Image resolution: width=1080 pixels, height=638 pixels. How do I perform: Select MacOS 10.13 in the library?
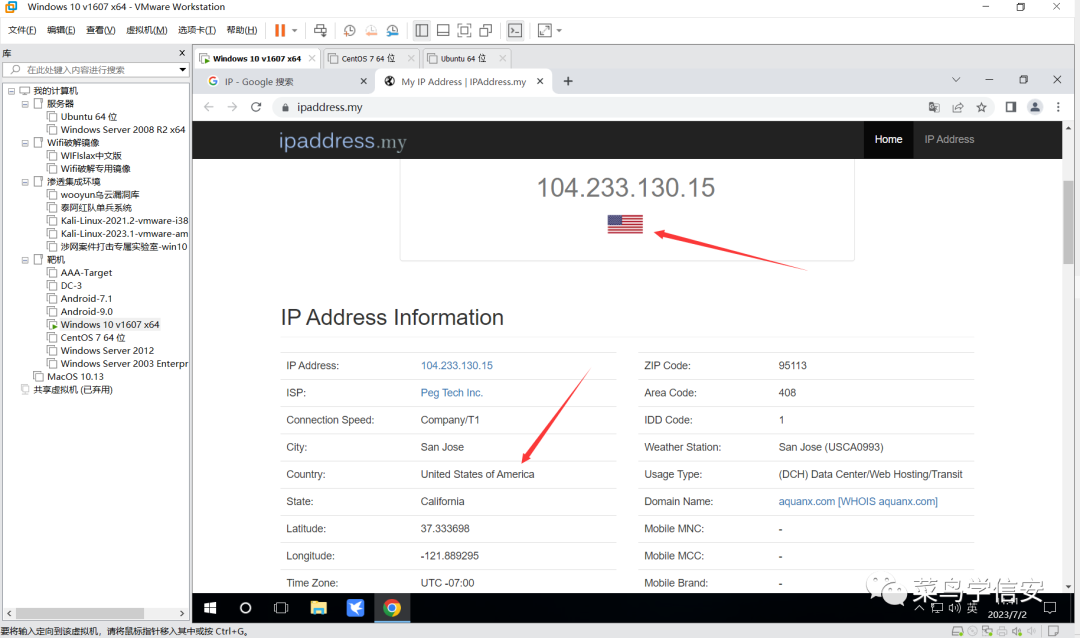click(x=75, y=376)
